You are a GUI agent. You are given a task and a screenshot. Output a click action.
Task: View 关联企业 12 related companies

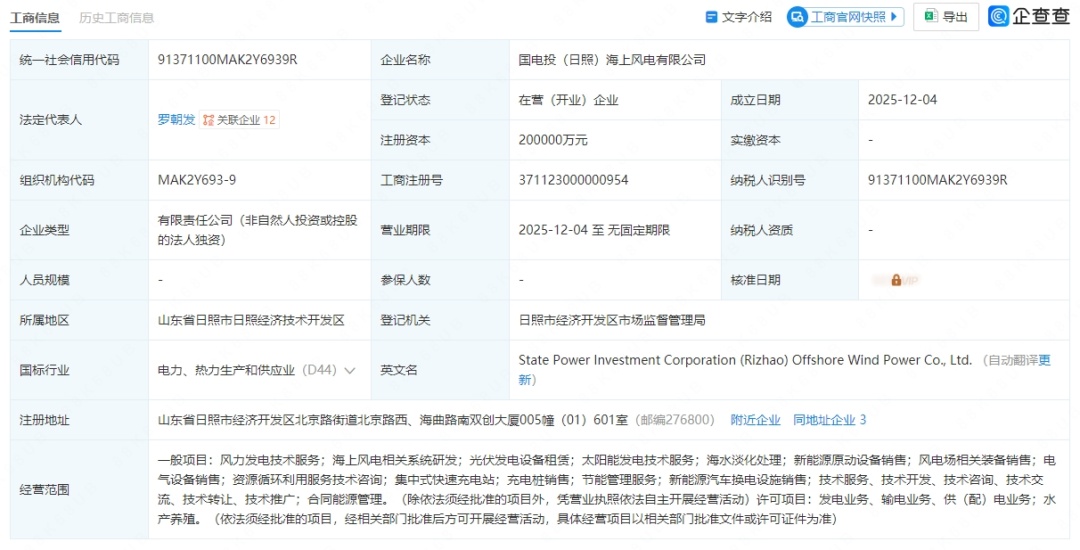point(239,120)
